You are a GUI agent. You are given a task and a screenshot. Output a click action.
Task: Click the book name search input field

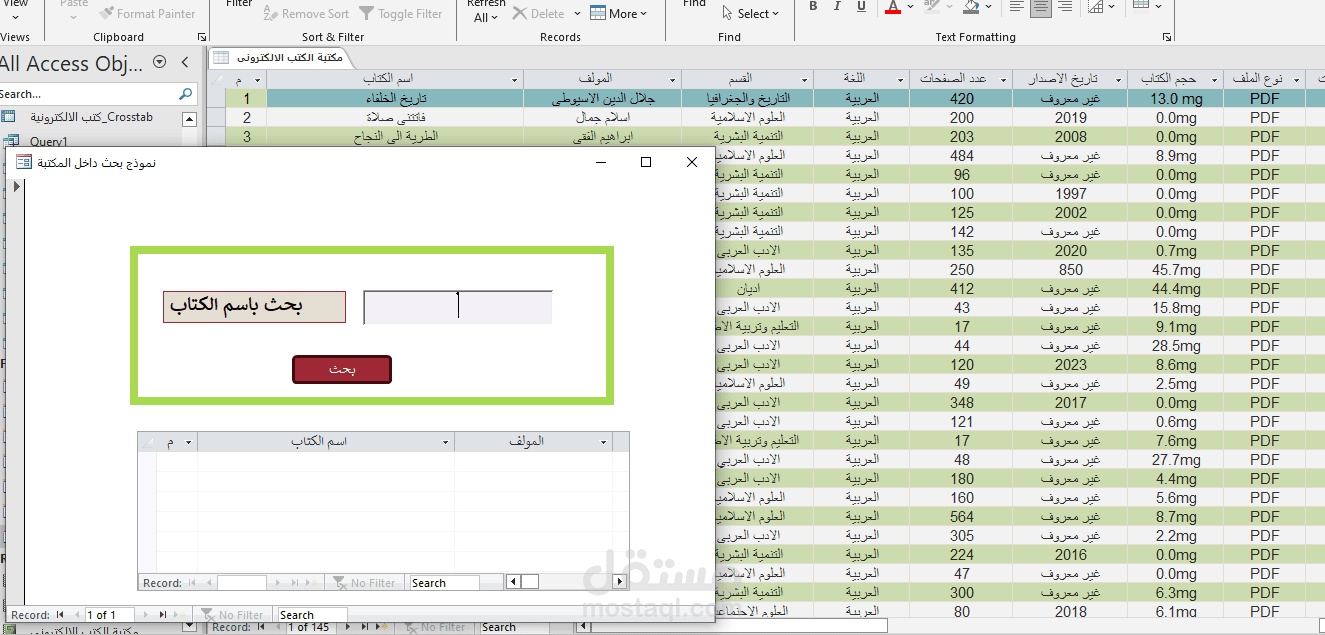click(458, 308)
